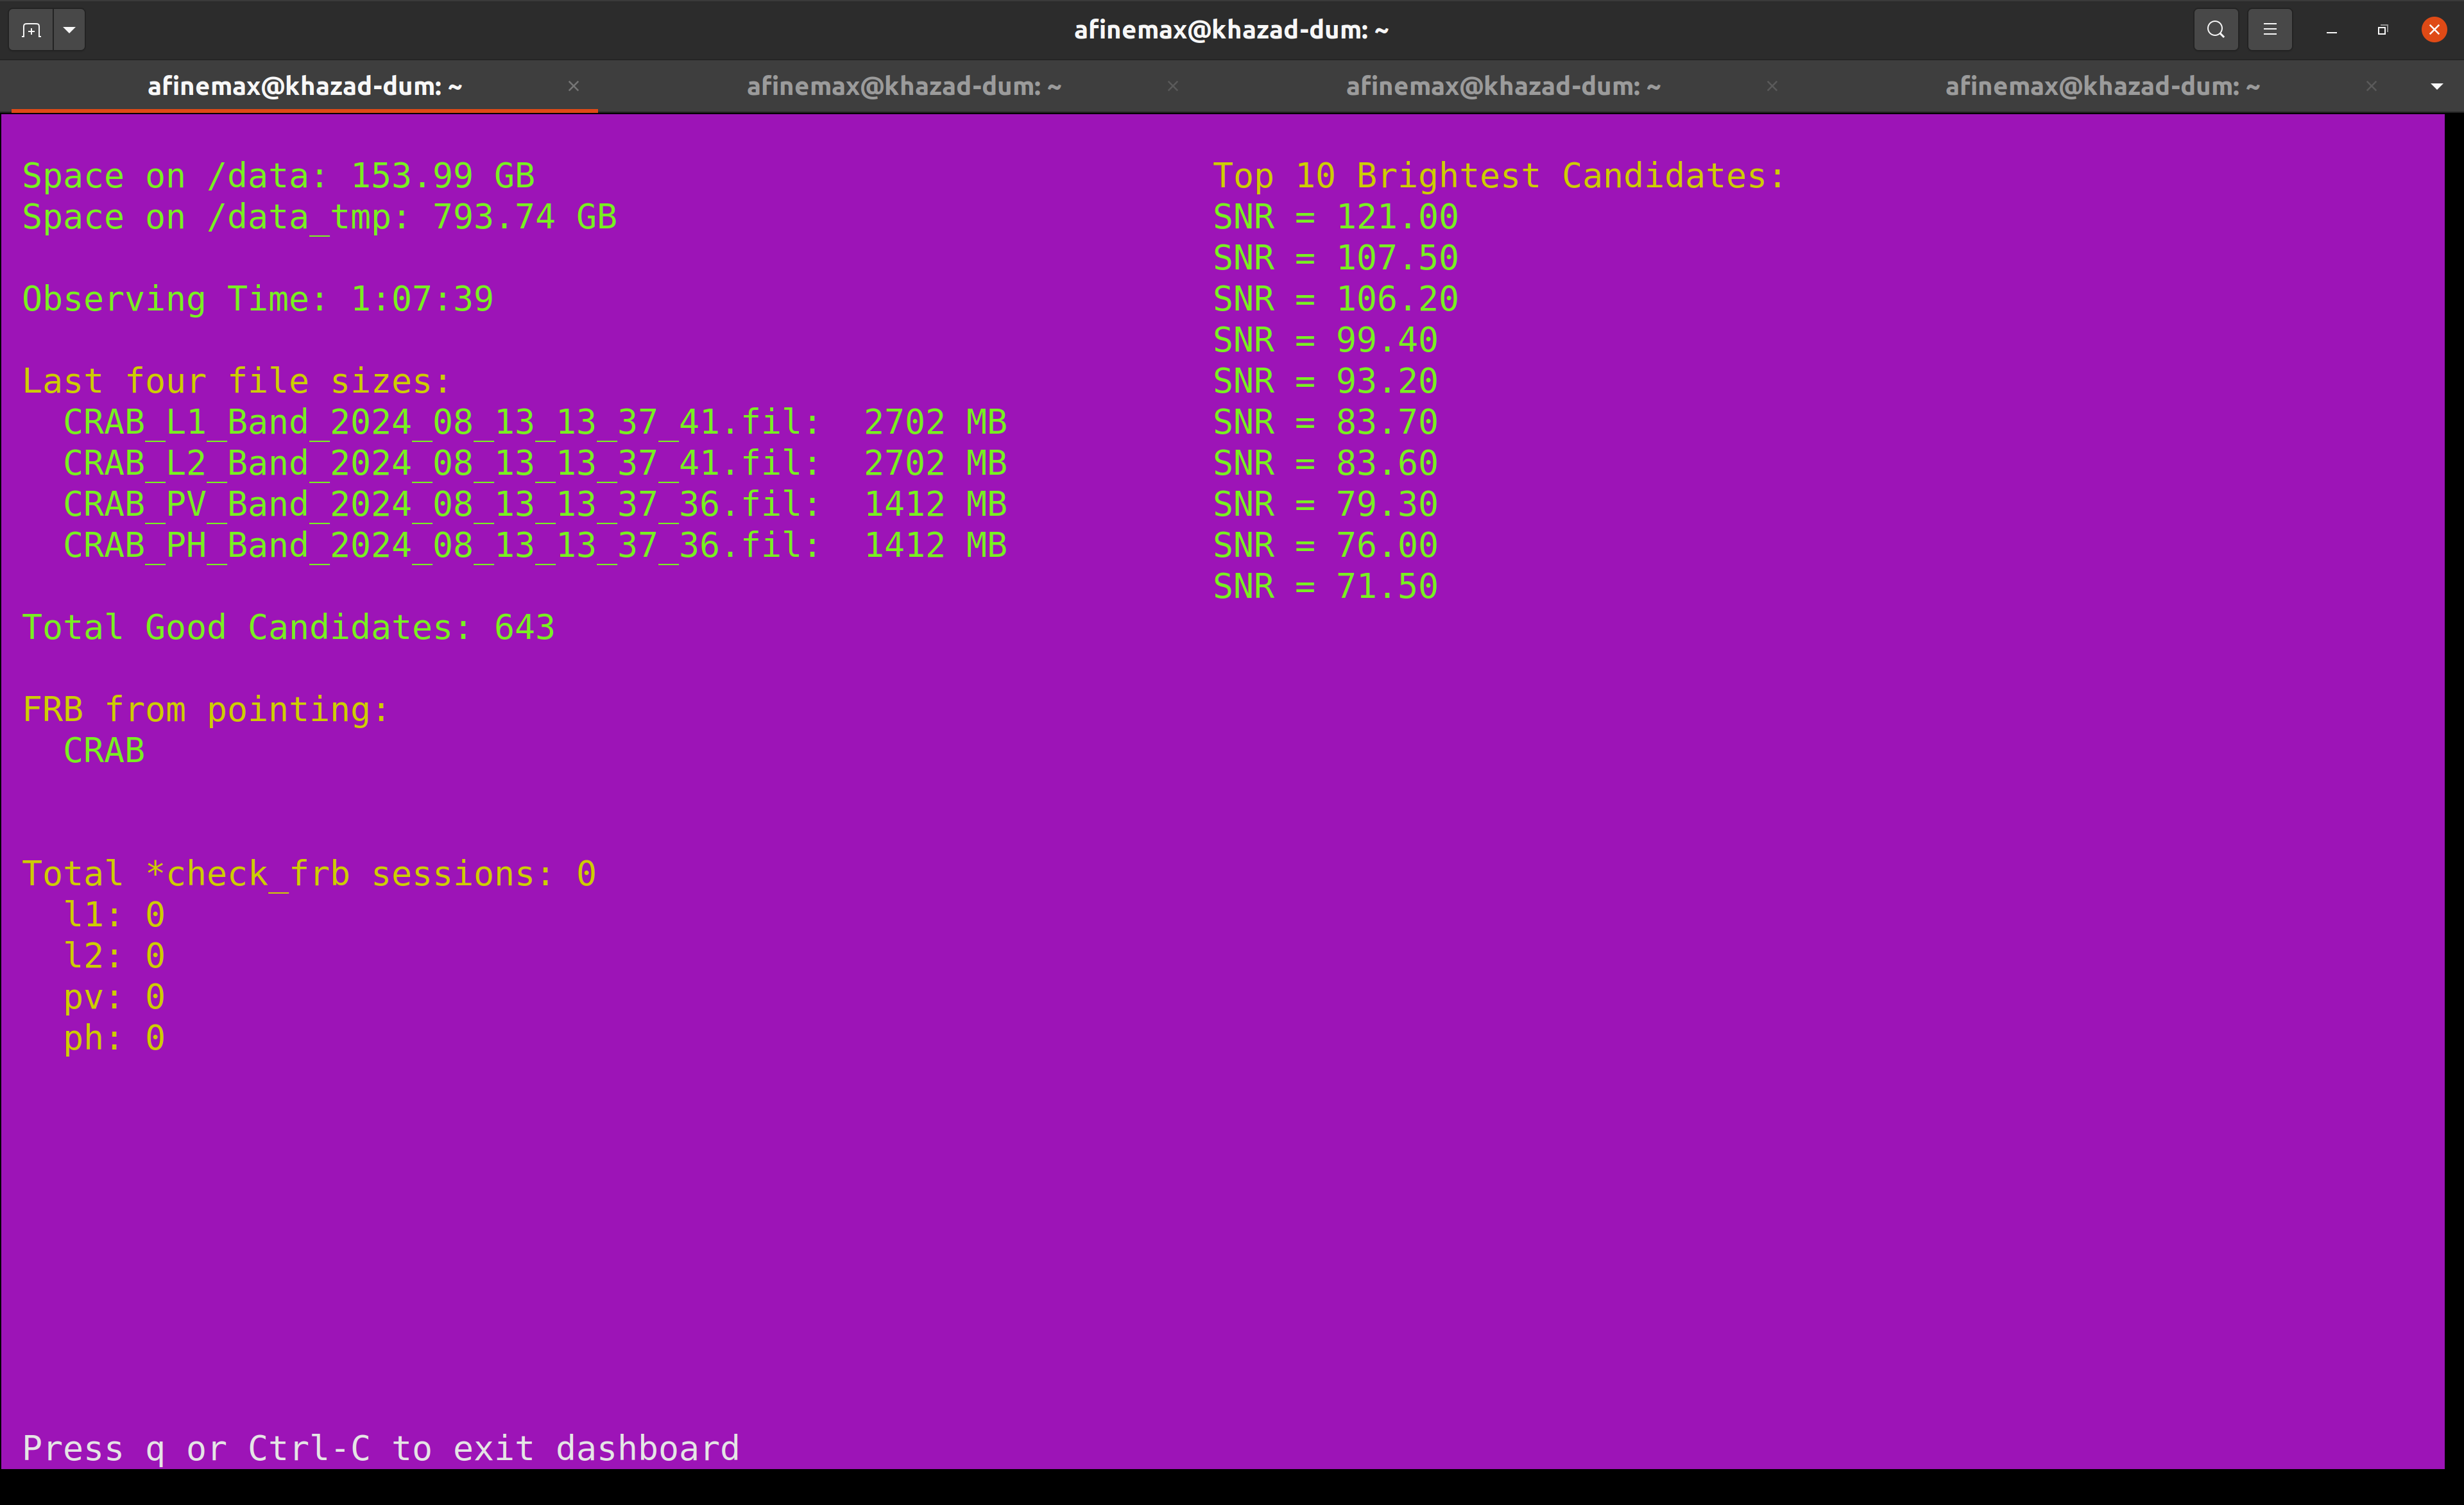
Task: Expand the tab list dropdown arrow
Action: 2437,86
